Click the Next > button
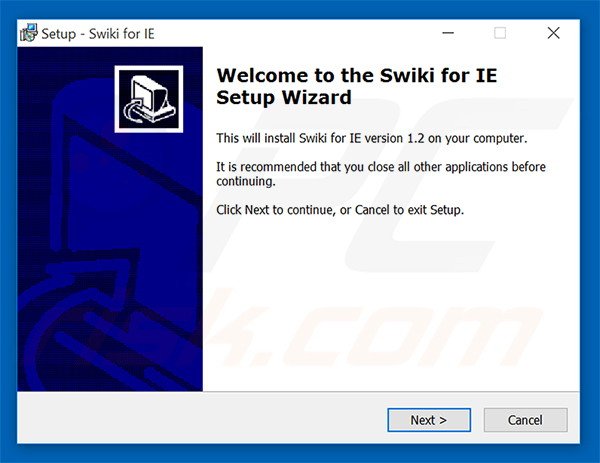600x463 pixels. (429, 420)
